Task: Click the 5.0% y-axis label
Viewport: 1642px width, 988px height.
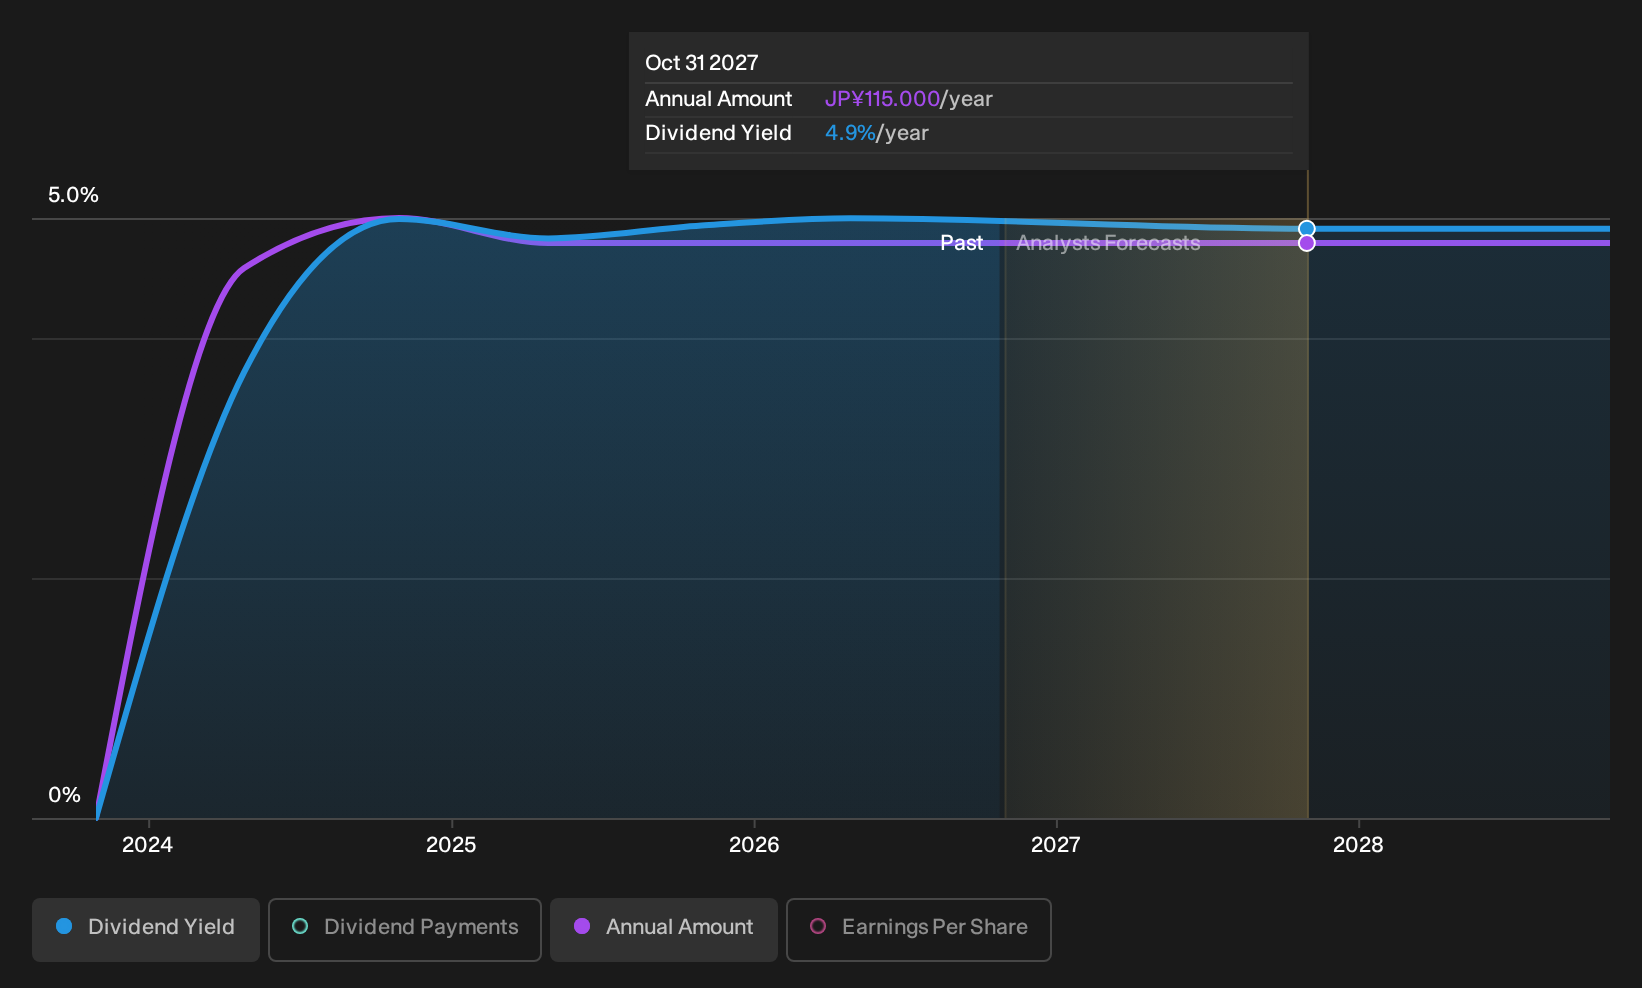Action: point(73,195)
